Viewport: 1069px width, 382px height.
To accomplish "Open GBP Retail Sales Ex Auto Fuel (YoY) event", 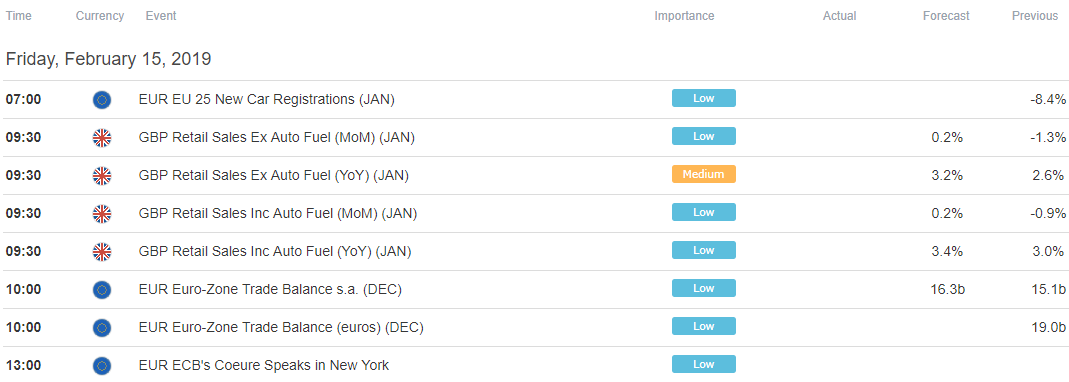I will [273, 175].
